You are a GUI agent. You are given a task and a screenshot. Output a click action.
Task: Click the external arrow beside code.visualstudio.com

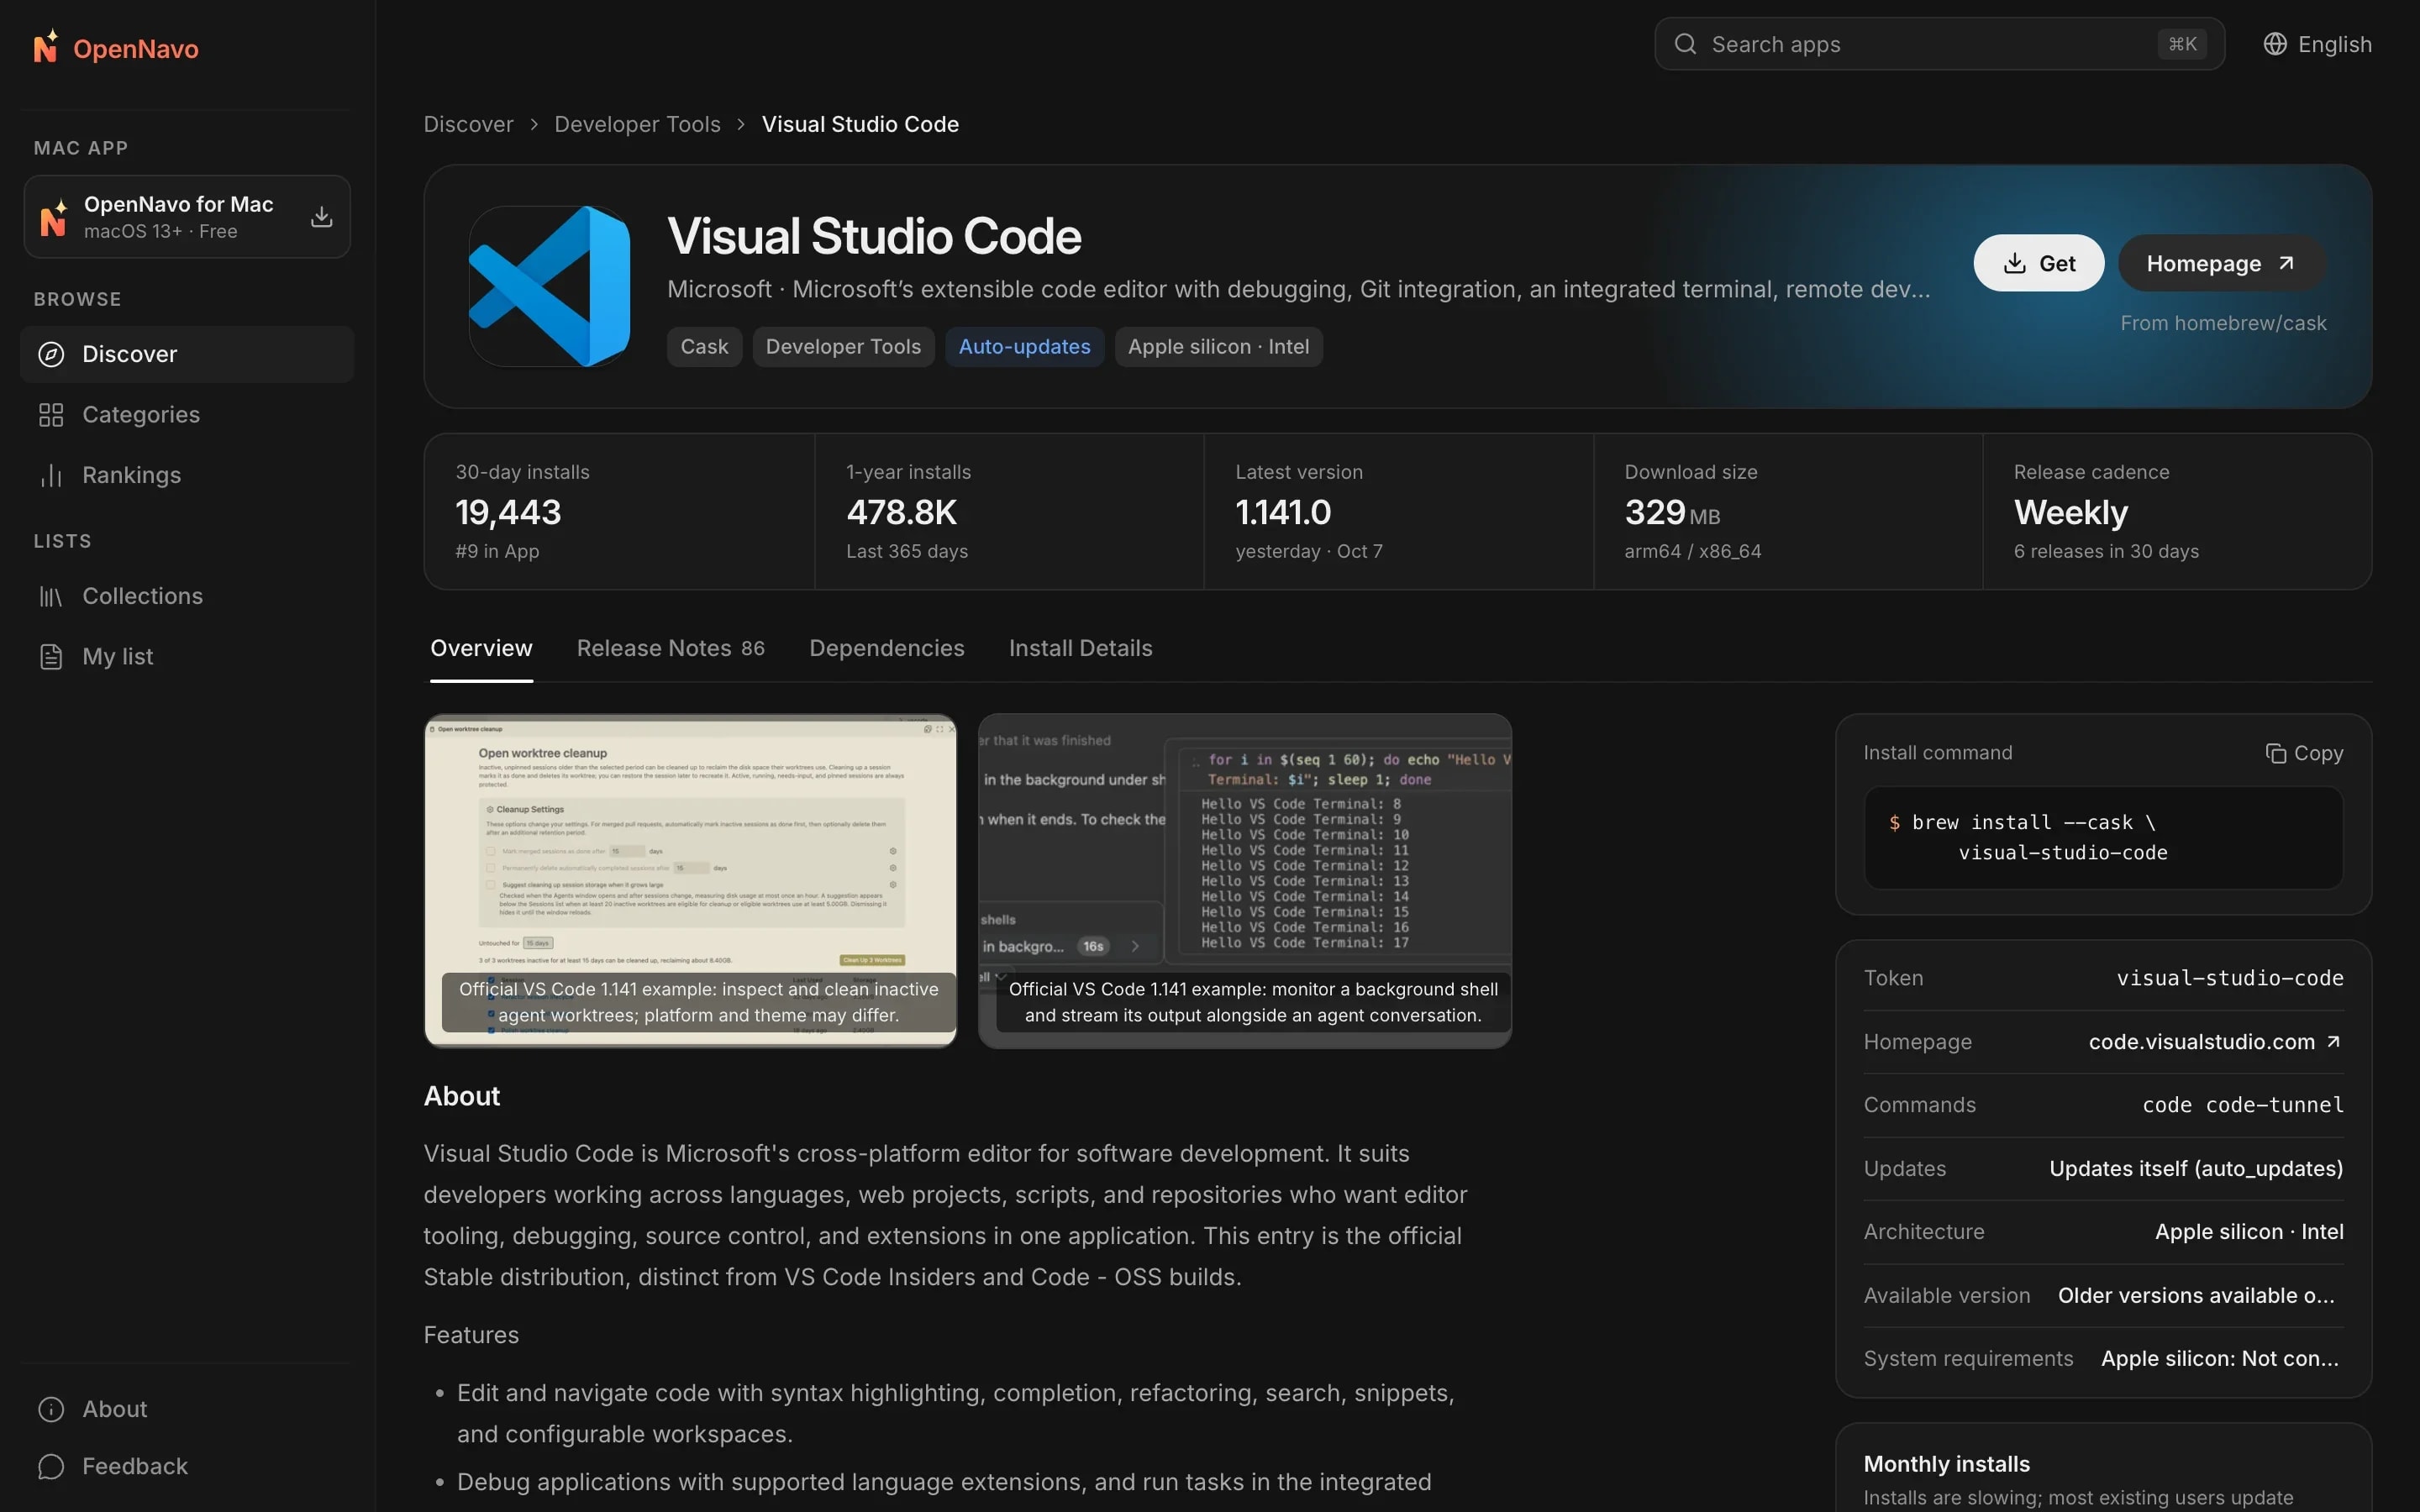click(2333, 1042)
